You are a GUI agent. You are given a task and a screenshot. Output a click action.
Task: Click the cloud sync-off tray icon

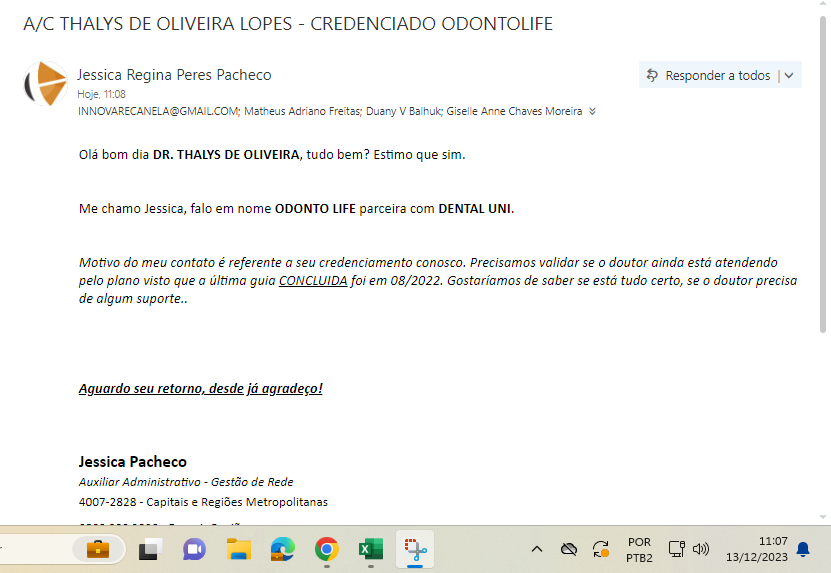tap(569, 549)
